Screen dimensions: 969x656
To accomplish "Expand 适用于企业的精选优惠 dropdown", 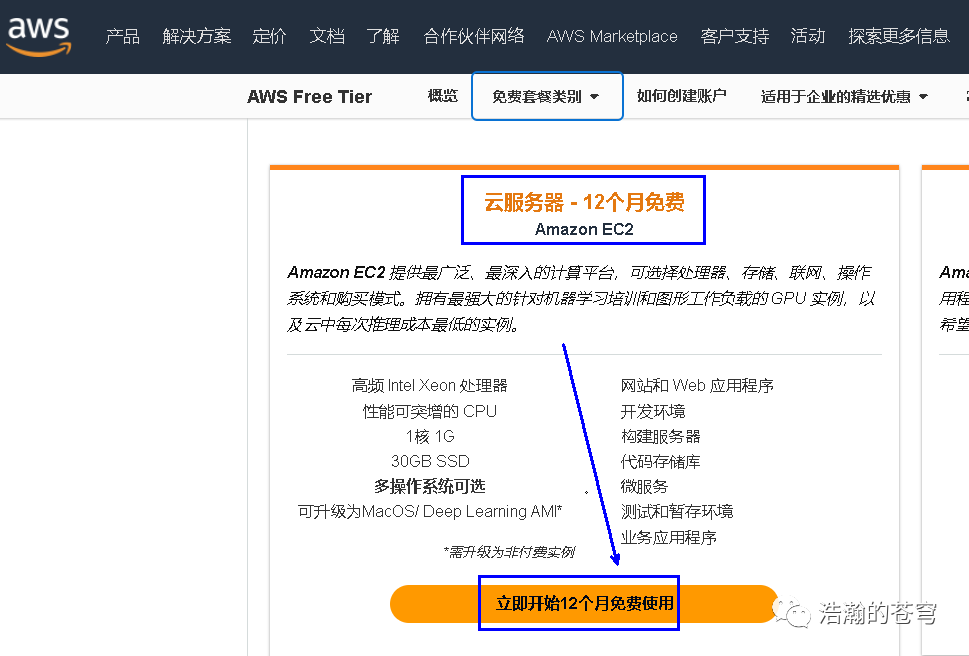I will [x=844, y=96].
